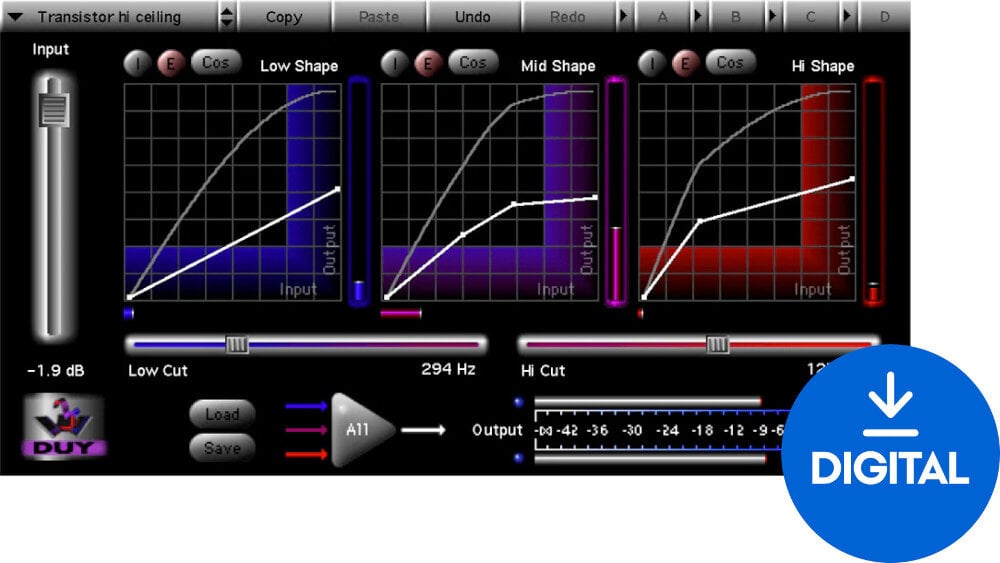Click the Mid Shape curve middle breakpoint
This screenshot has height=563, width=1000.
pyautogui.click(x=463, y=235)
